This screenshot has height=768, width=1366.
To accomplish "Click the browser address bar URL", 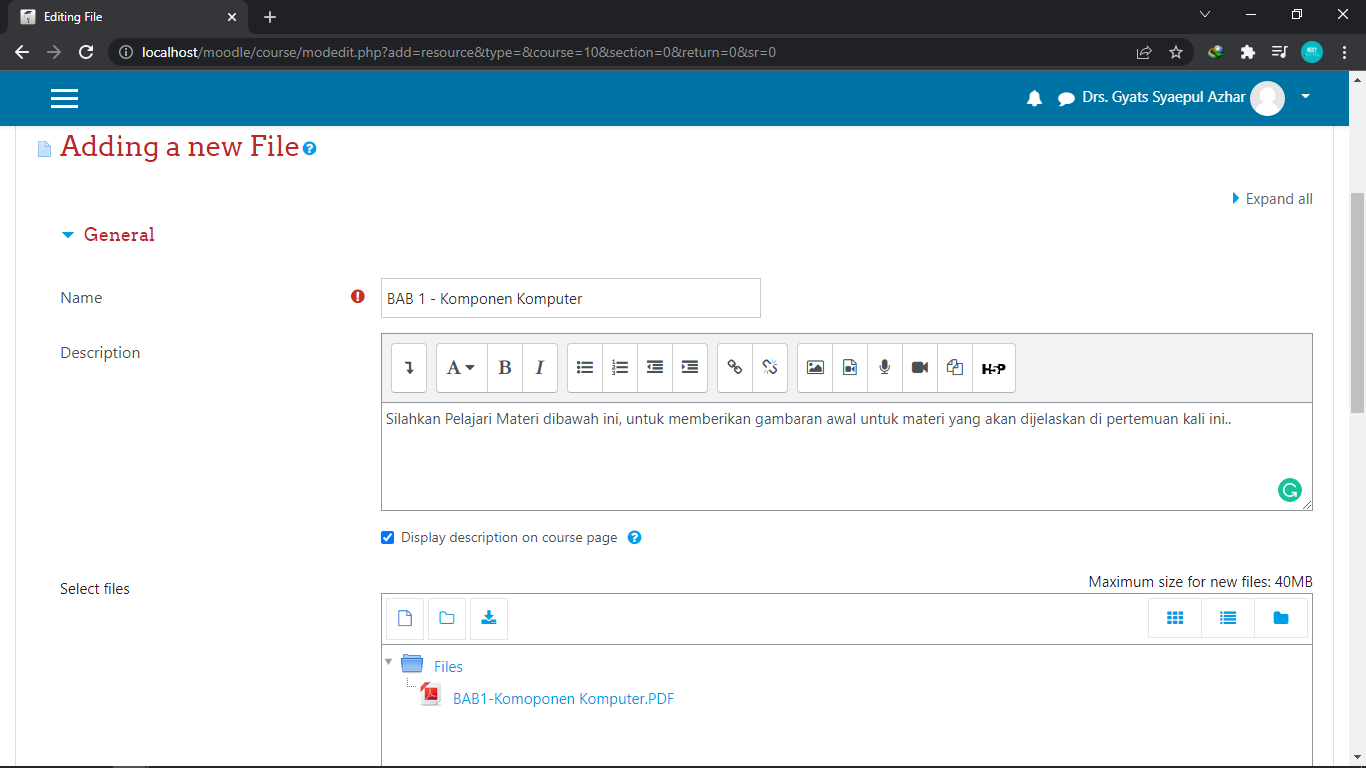I will pyautogui.click(x=459, y=52).
